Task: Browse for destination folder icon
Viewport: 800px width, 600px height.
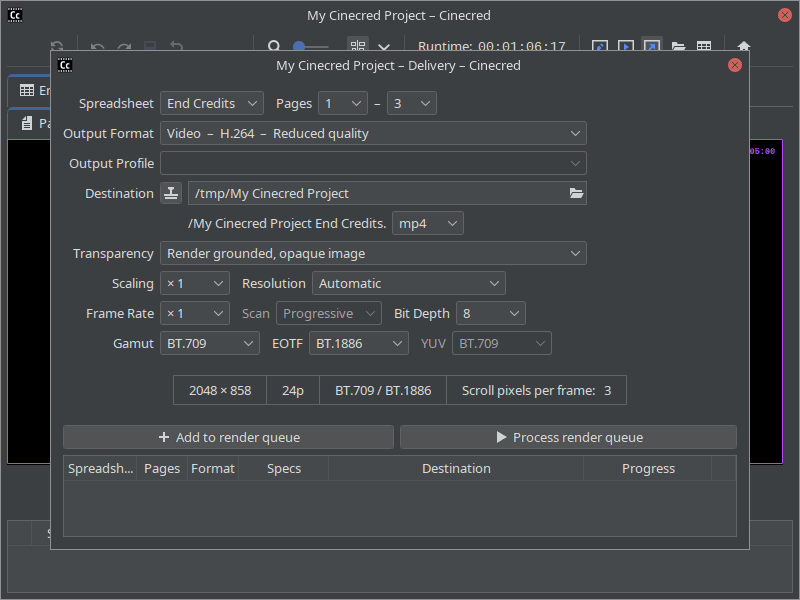Action: (x=576, y=193)
